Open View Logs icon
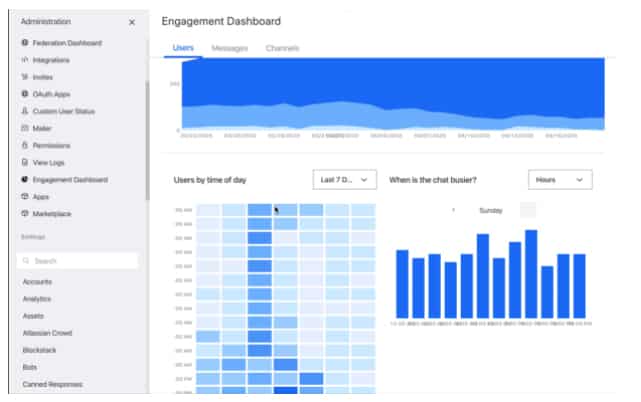Image resolution: width=641 pixels, height=402 pixels. point(25,162)
